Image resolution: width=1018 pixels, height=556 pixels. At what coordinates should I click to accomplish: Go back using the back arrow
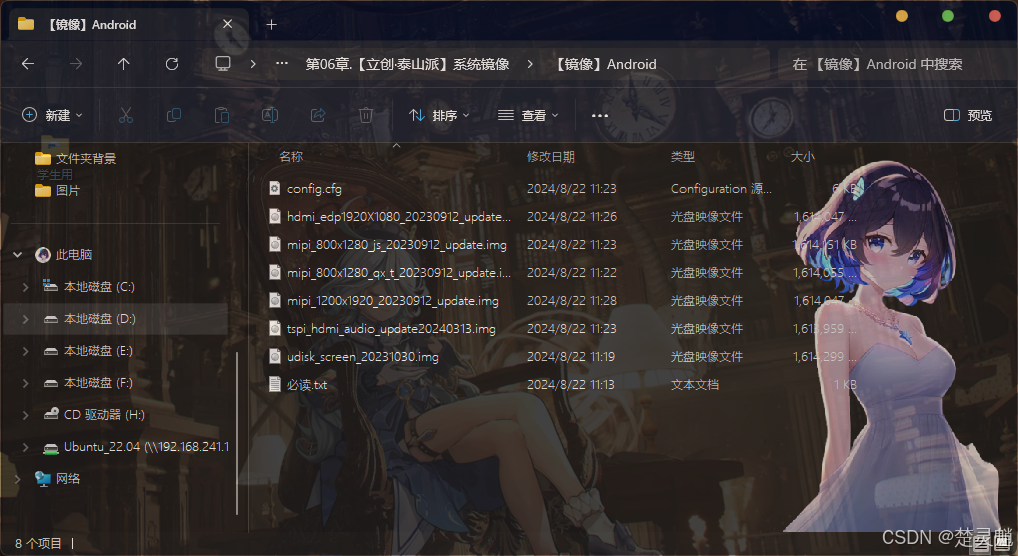[x=28, y=64]
